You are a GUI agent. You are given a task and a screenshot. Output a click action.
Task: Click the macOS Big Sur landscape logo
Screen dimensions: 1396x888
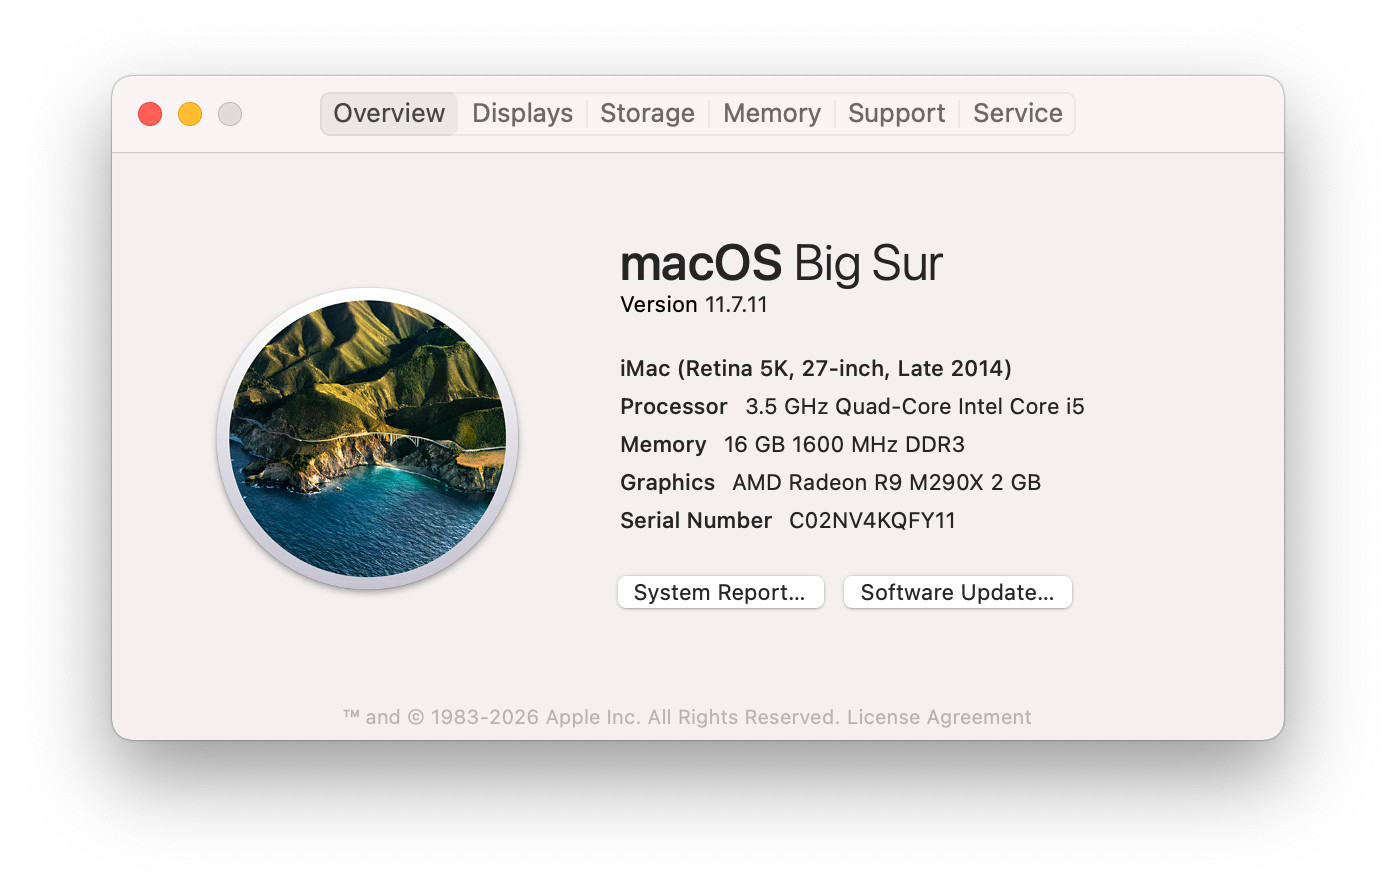[367, 438]
